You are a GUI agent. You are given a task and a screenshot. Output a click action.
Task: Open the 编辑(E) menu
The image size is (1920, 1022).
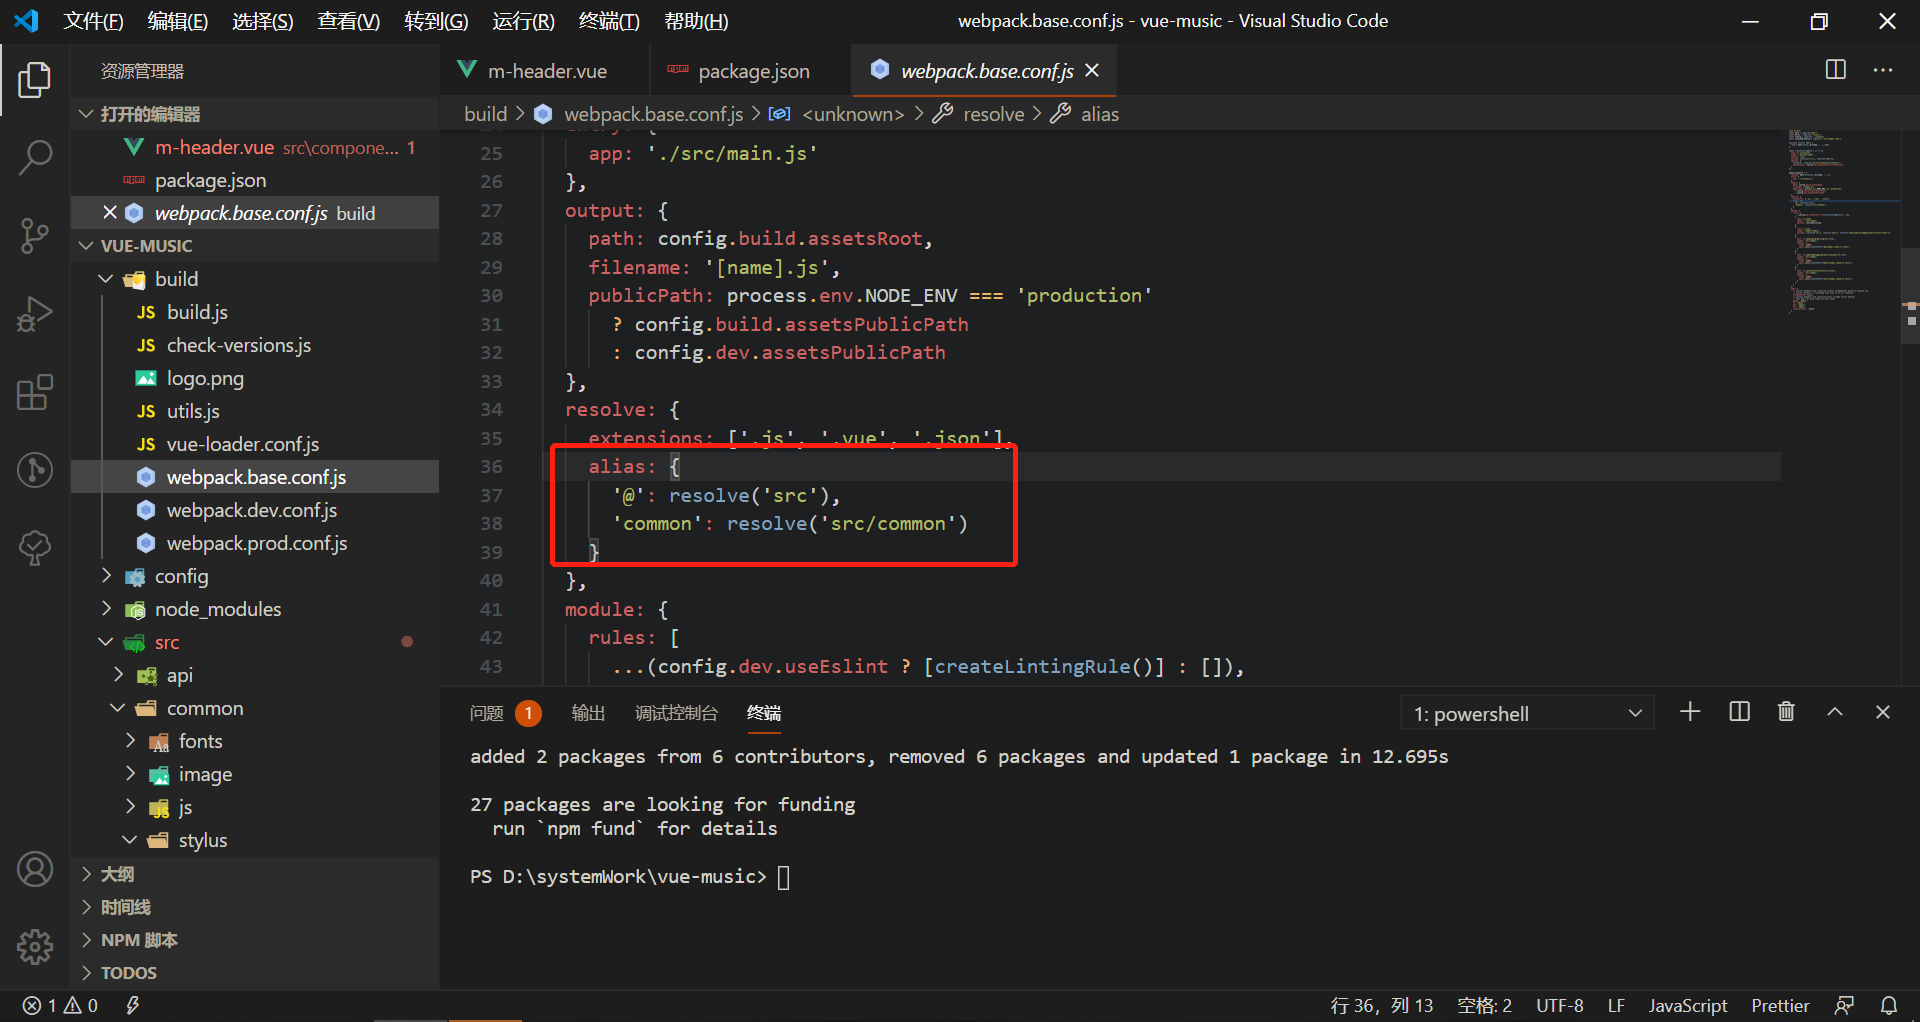point(178,21)
